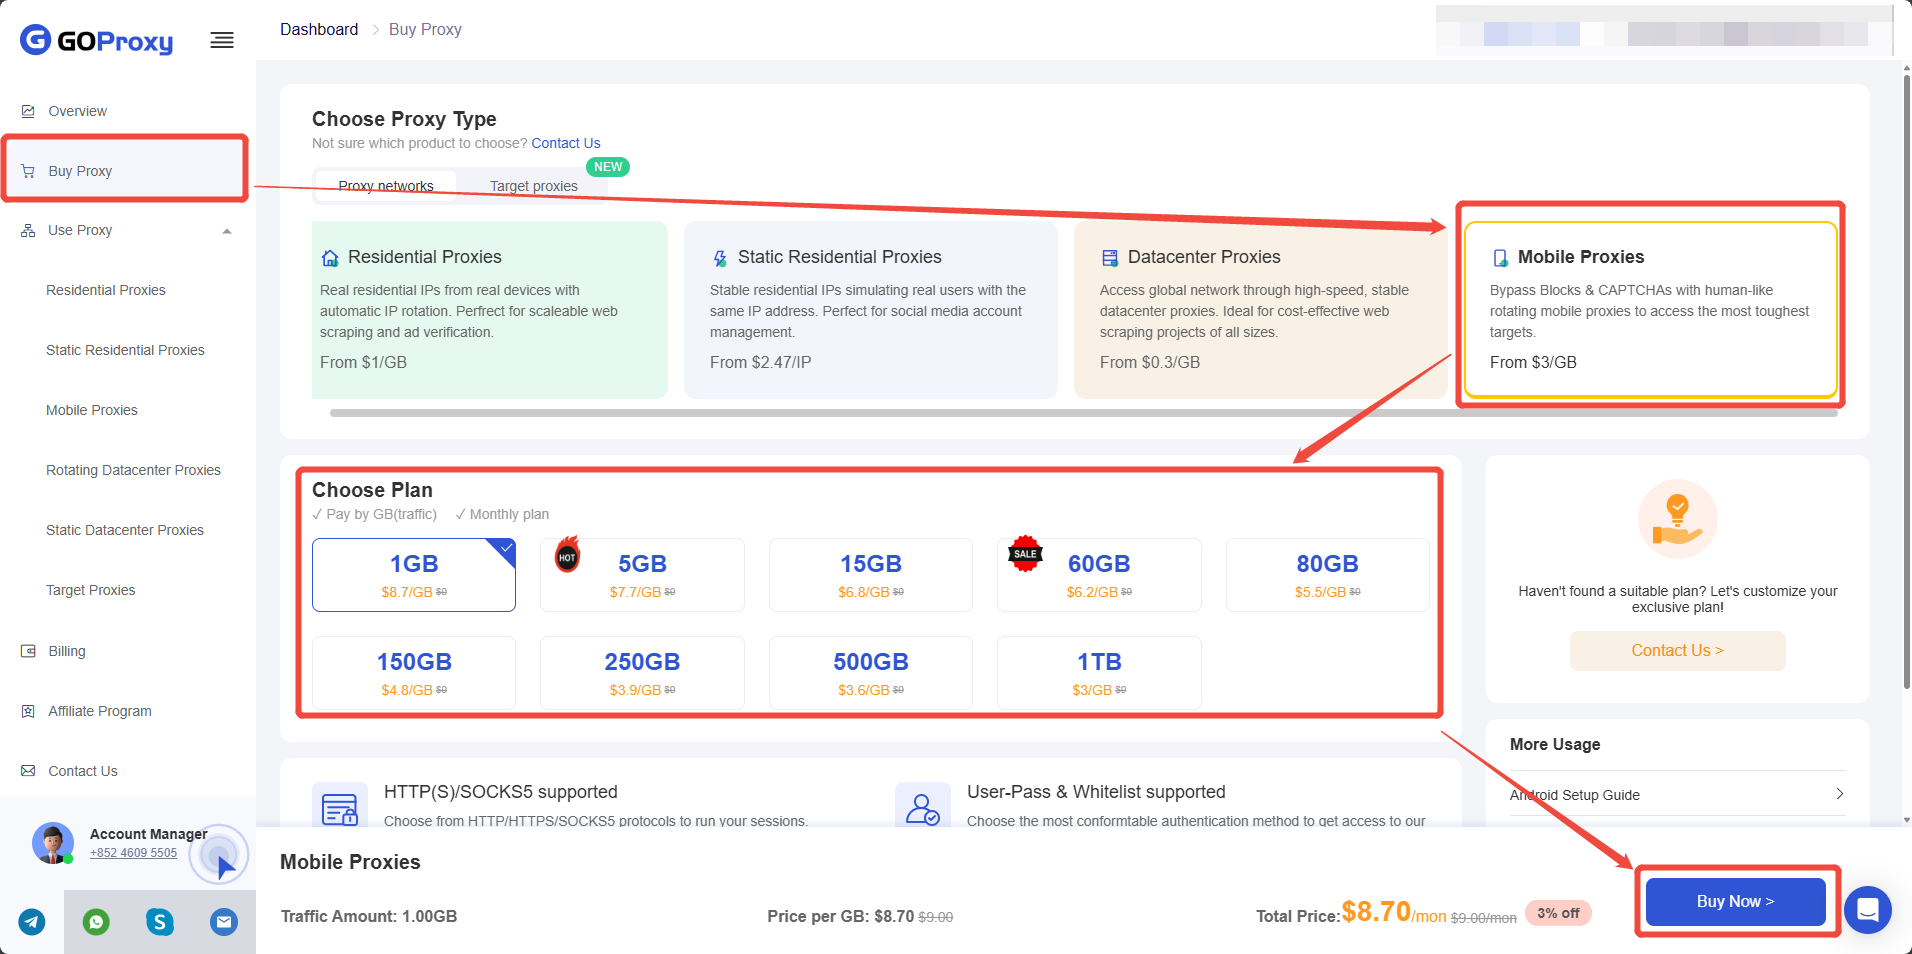Open Mobile Proxies sidebar item
Screen dimensions: 1912x954
[92, 410]
